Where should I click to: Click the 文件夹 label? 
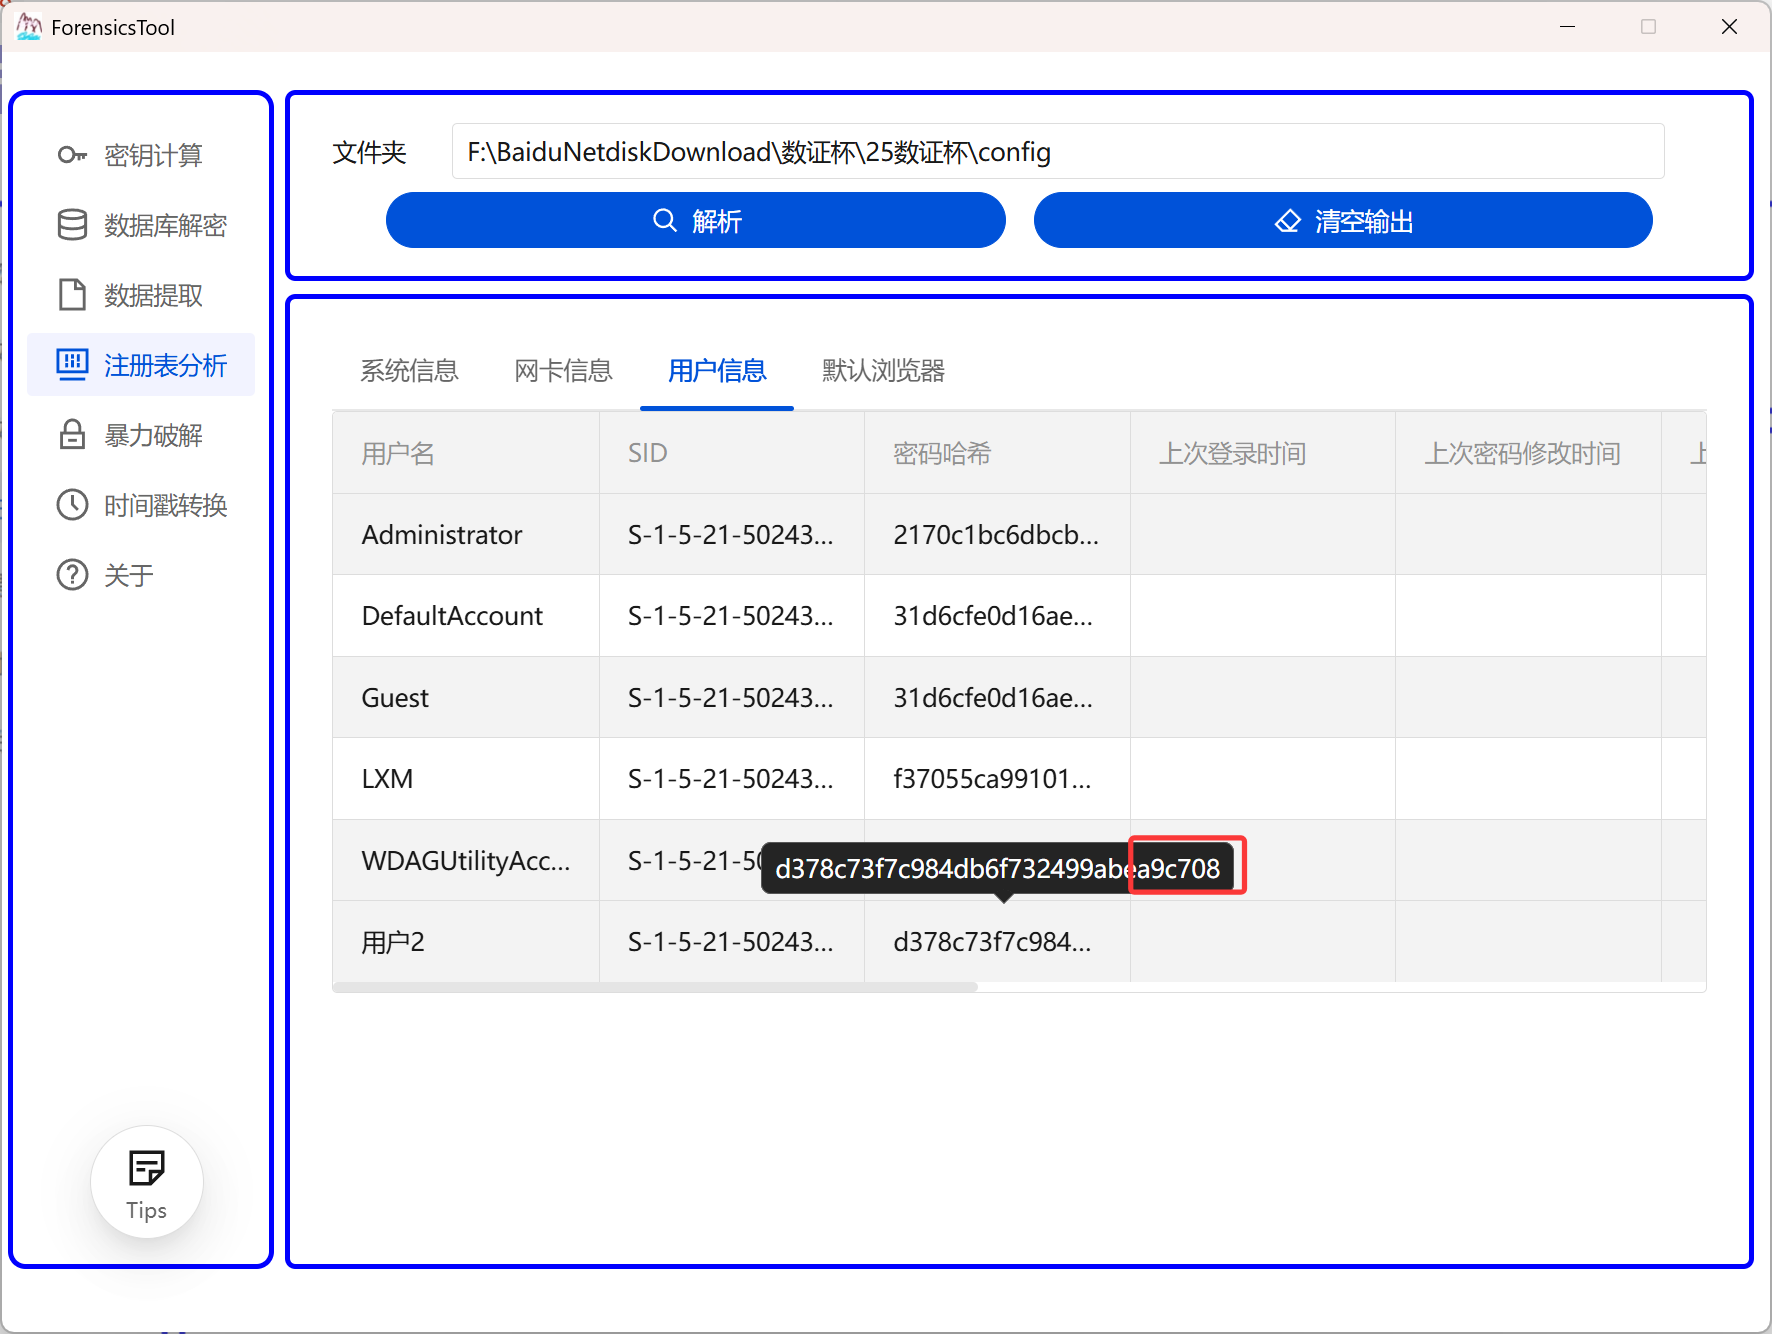(x=369, y=152)
